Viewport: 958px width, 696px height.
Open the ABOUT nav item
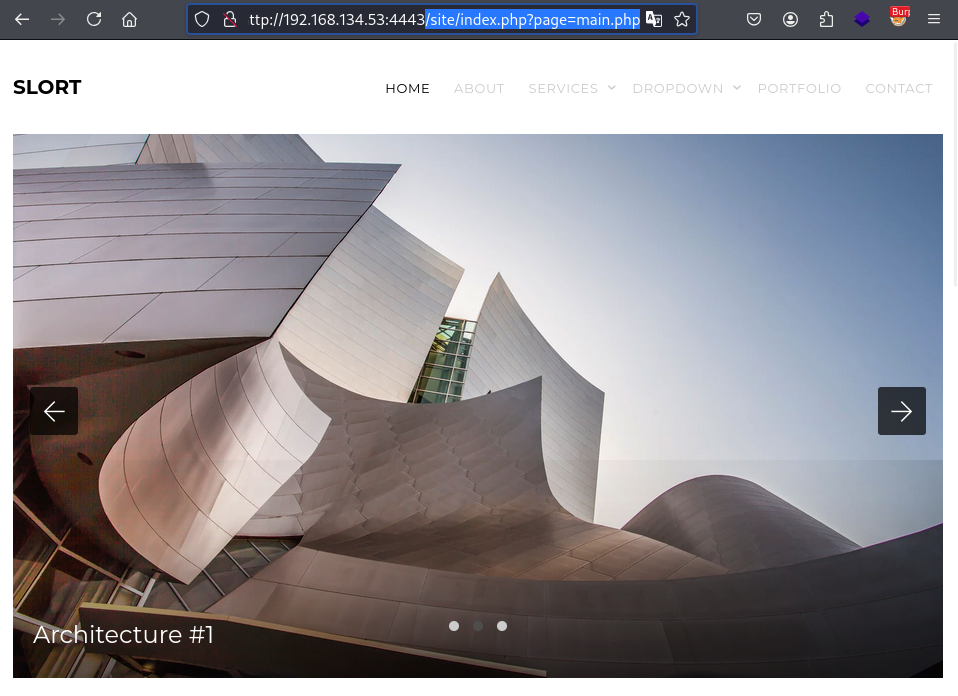click(479, 89)
